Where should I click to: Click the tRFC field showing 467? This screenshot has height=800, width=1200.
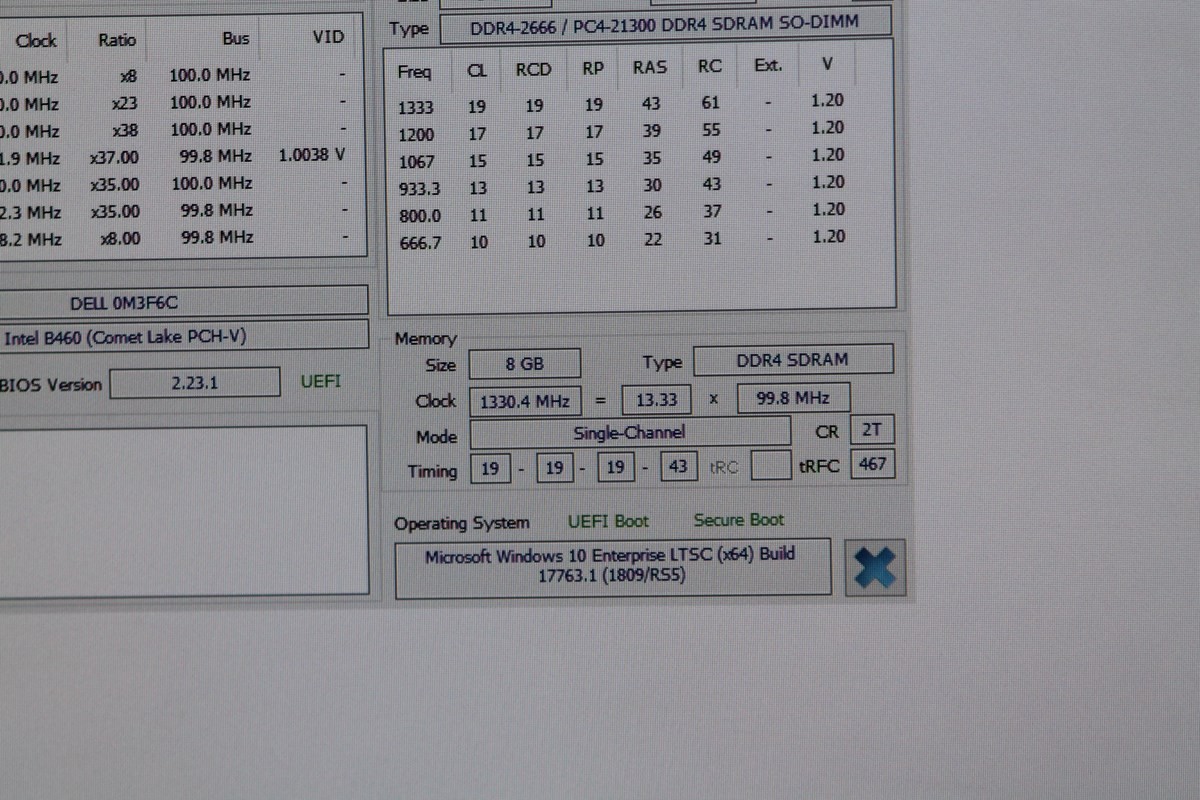click(872, 464)
